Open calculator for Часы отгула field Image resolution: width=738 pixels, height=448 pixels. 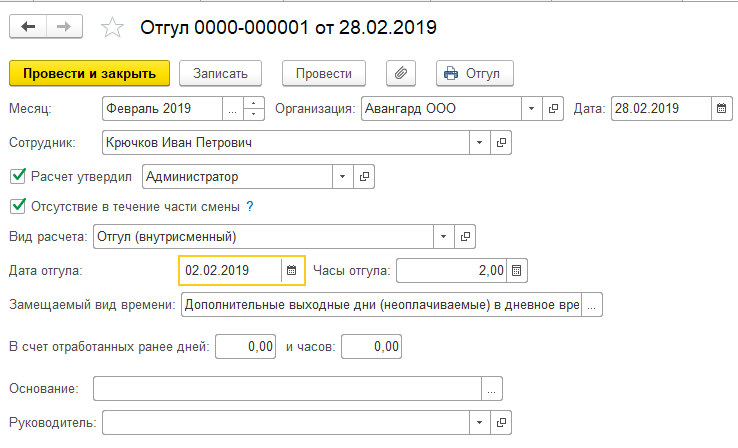(516, 270)
